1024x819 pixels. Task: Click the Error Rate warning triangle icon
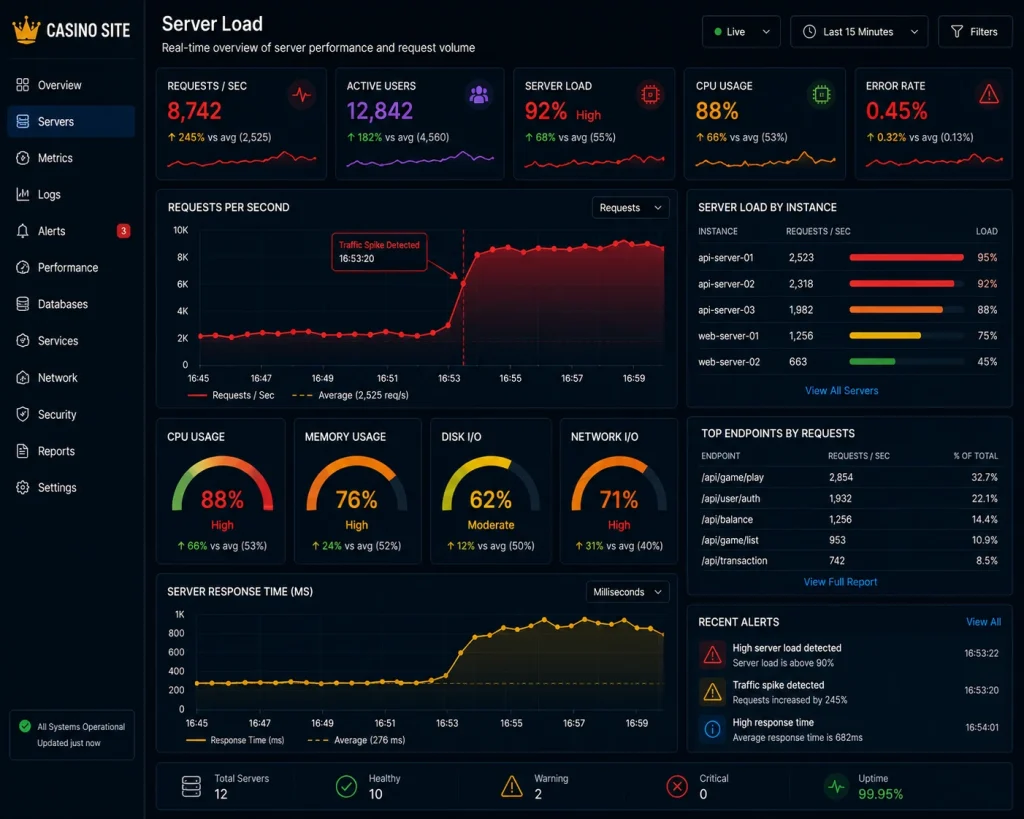point(989,95)
